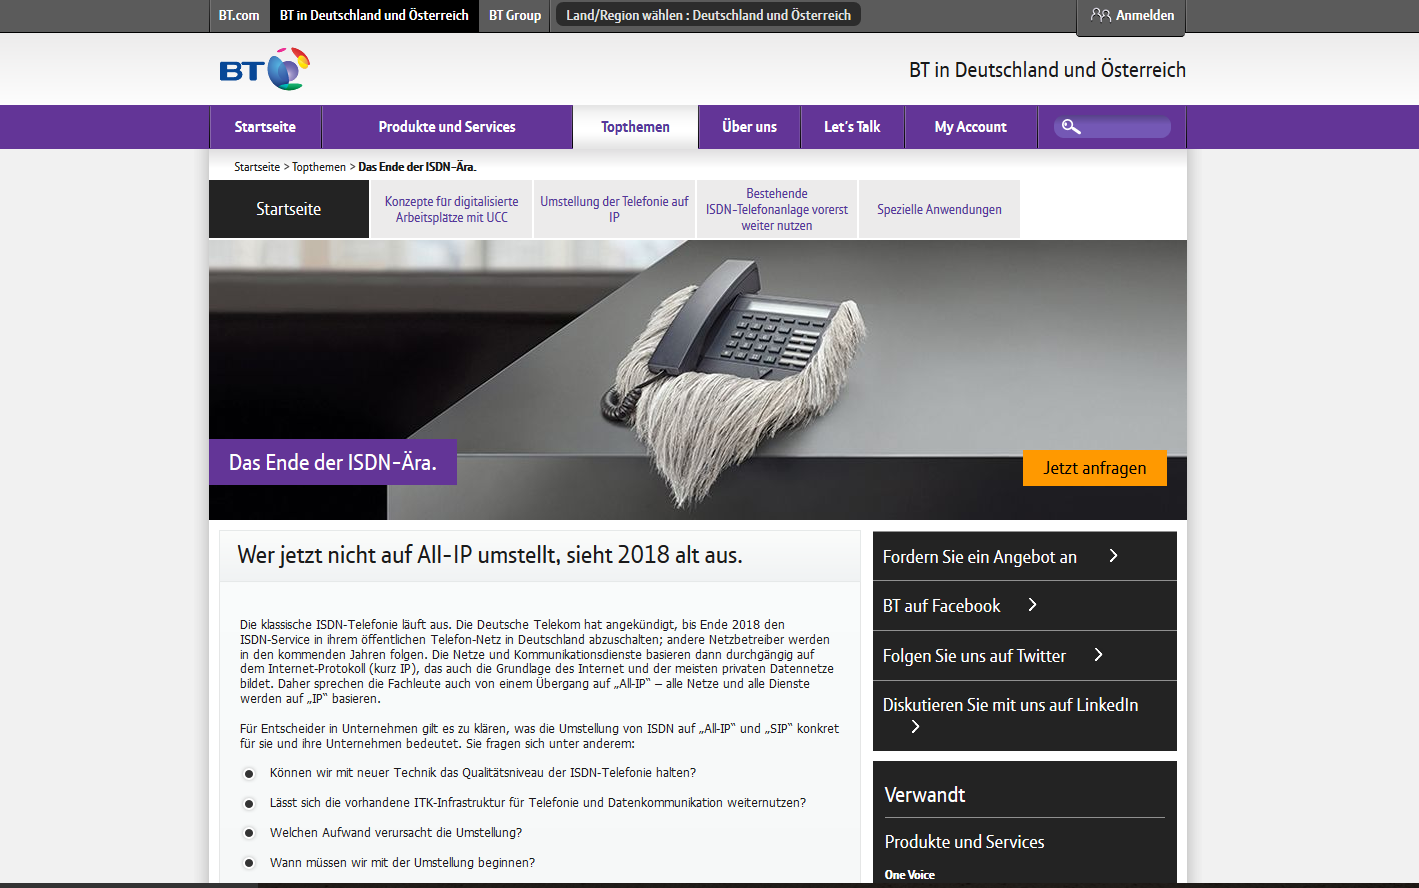The height and width of the screenshot is (888, 1419).
Task: Select the BT Group top tab
Action: (515, 16)
